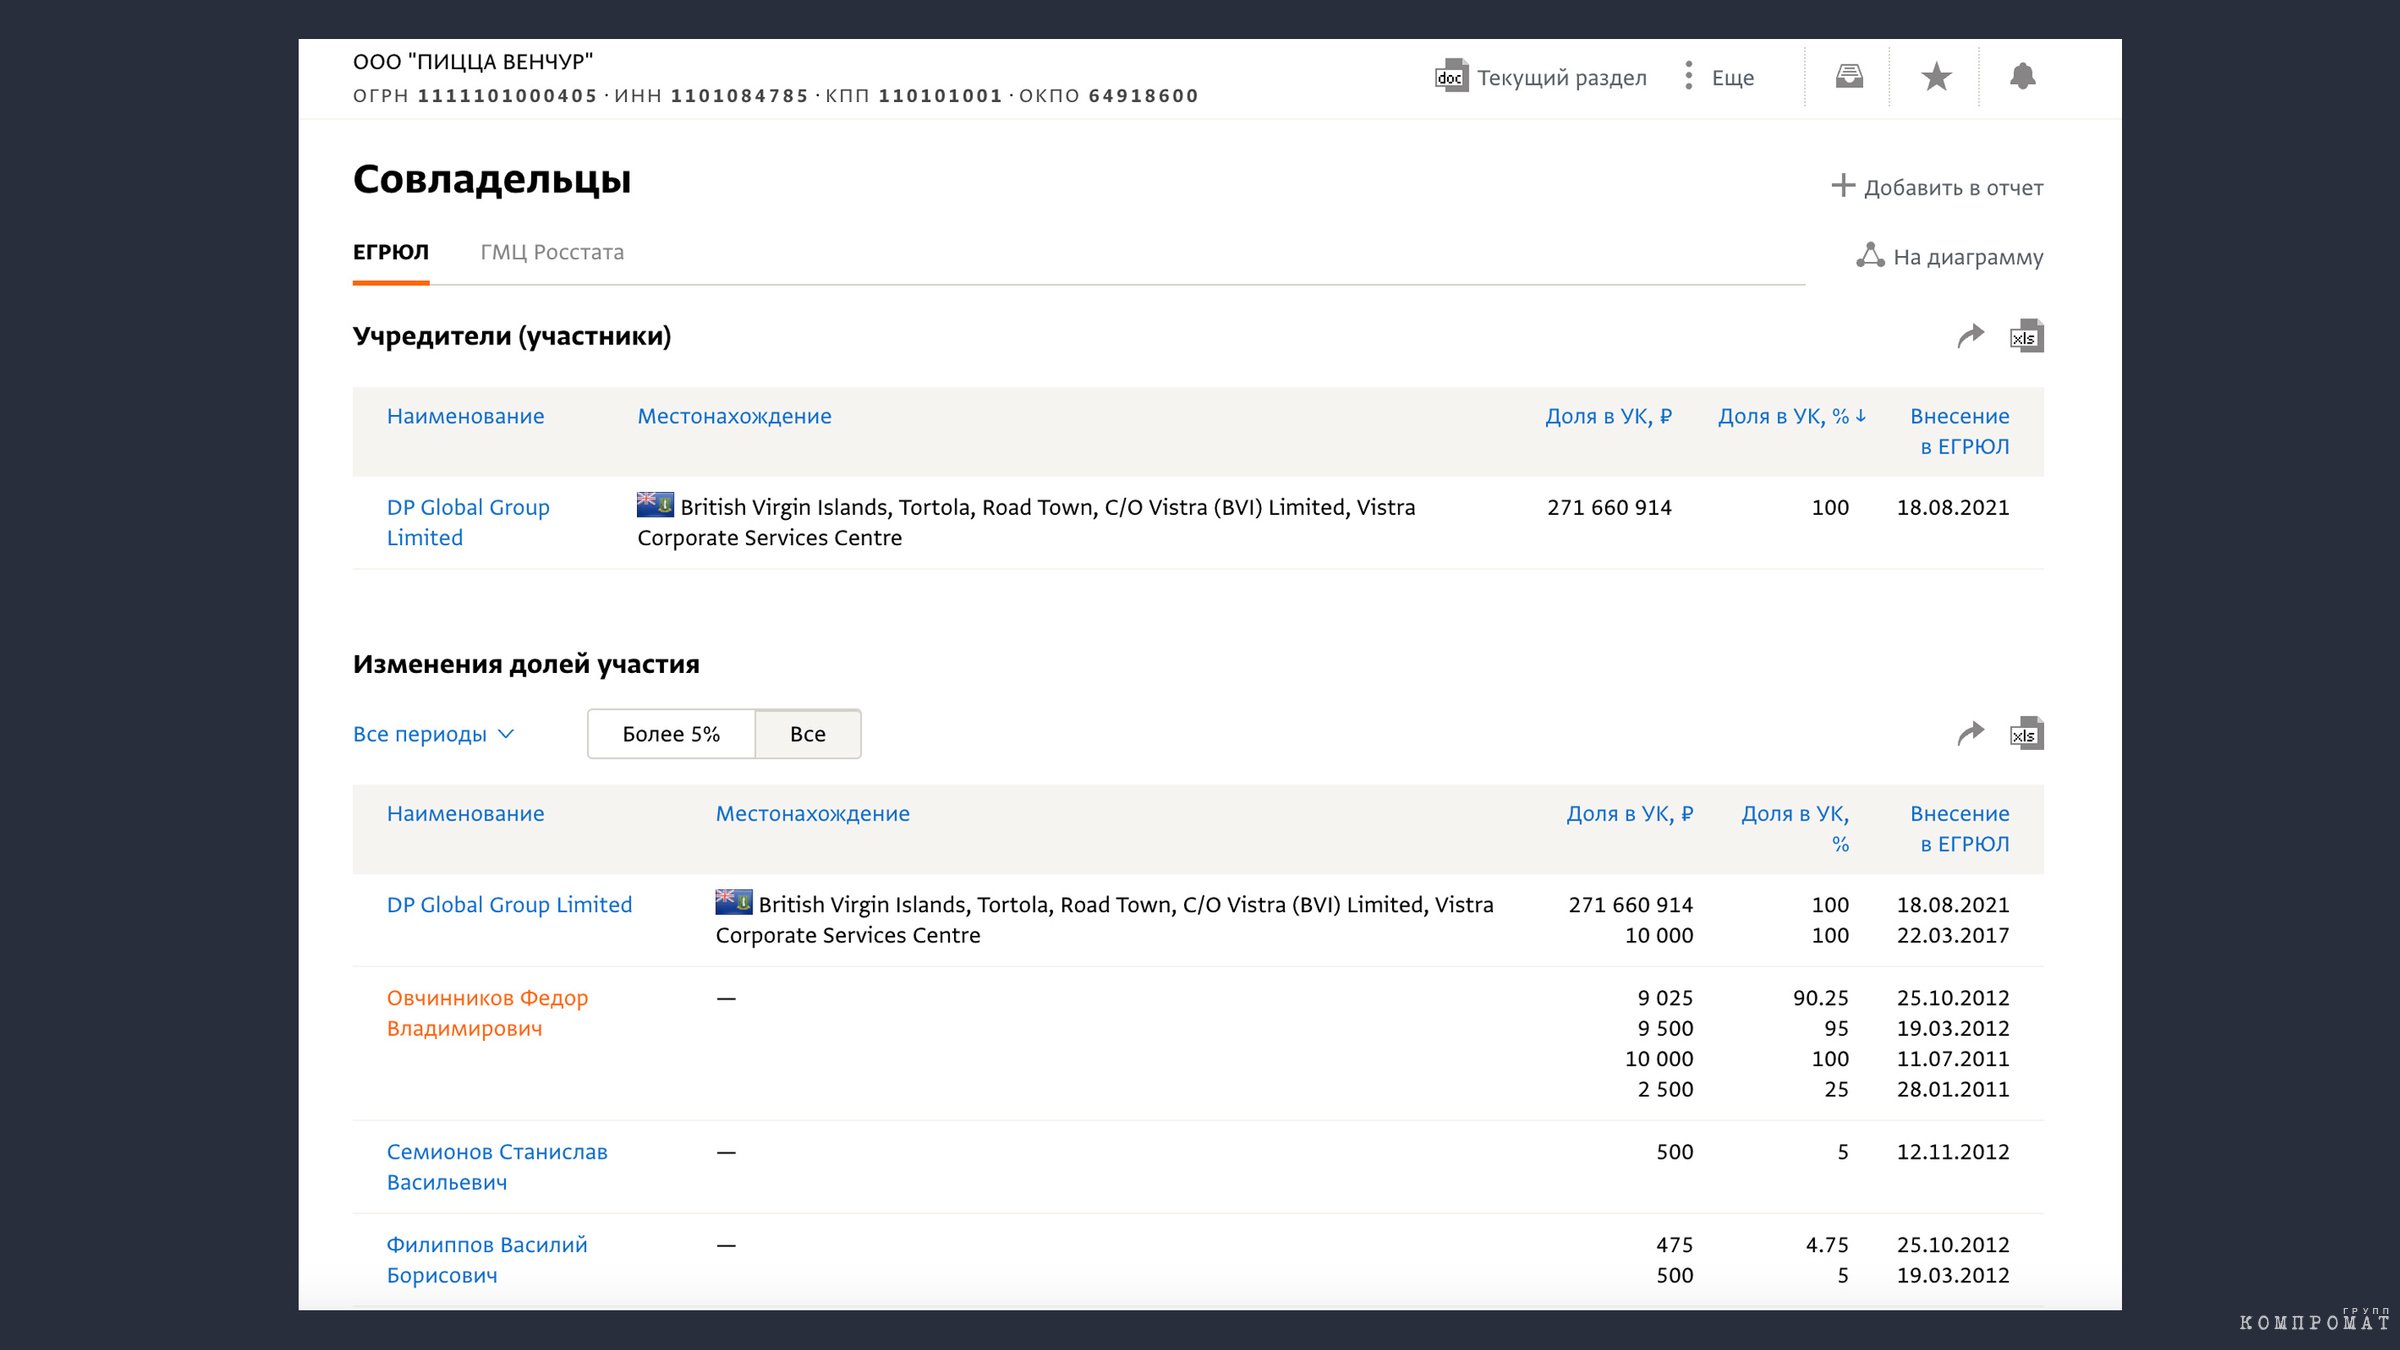This screenshot has width=2400, height=1350.
Task: Click date 18.08.2021 in Учредители row
Action: (1953, 507)
